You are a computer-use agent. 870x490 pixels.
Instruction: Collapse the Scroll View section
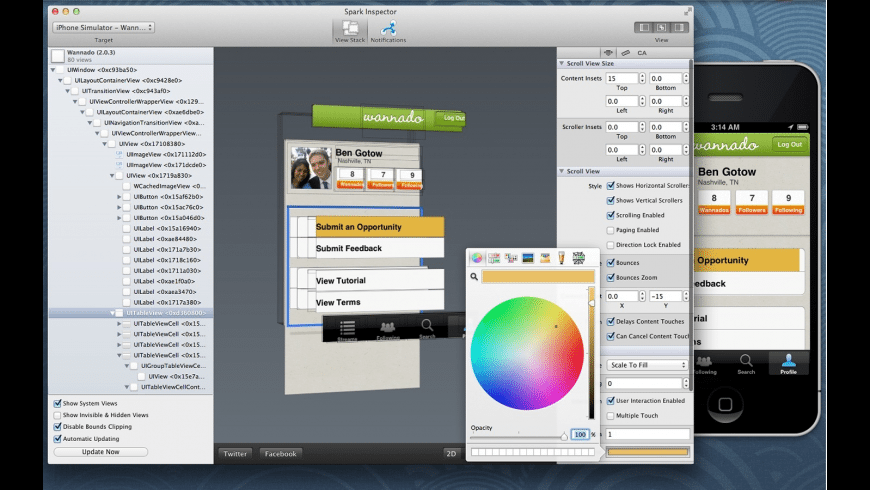pyautogui.click(x=562, y=171)
